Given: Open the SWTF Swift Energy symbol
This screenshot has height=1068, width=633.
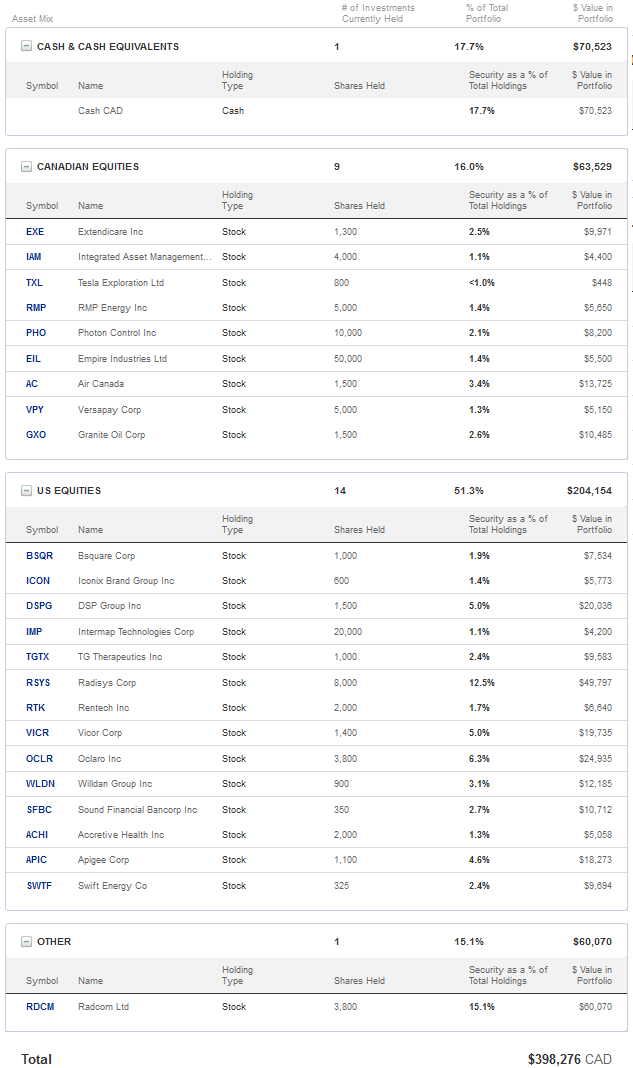Looking at the screenshot, I should click(39, 886).
